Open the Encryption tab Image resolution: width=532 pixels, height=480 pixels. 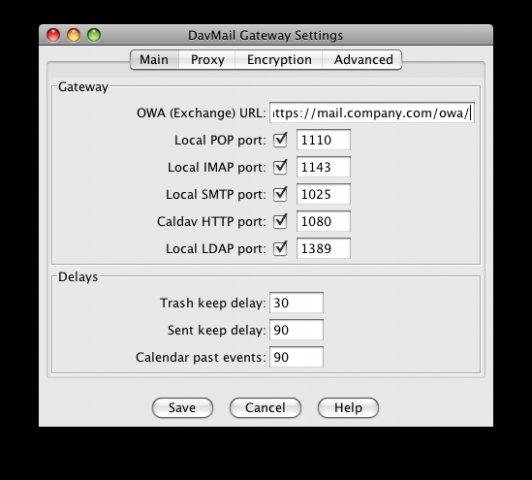point(279,60)
